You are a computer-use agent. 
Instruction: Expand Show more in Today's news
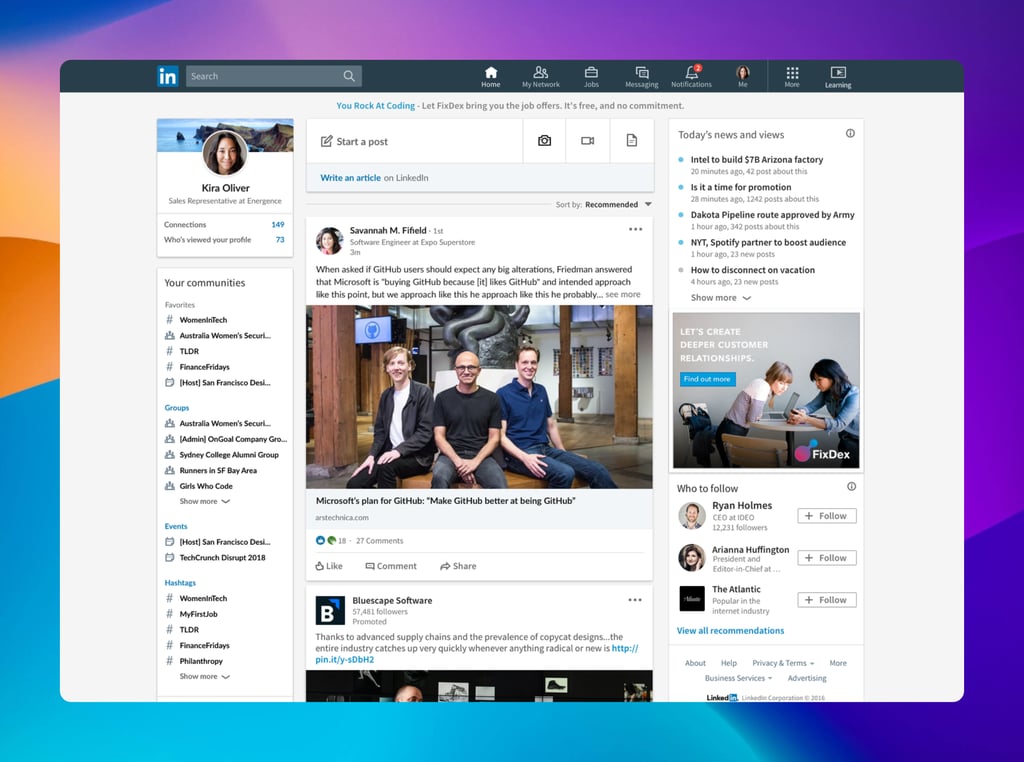point(721,298)
